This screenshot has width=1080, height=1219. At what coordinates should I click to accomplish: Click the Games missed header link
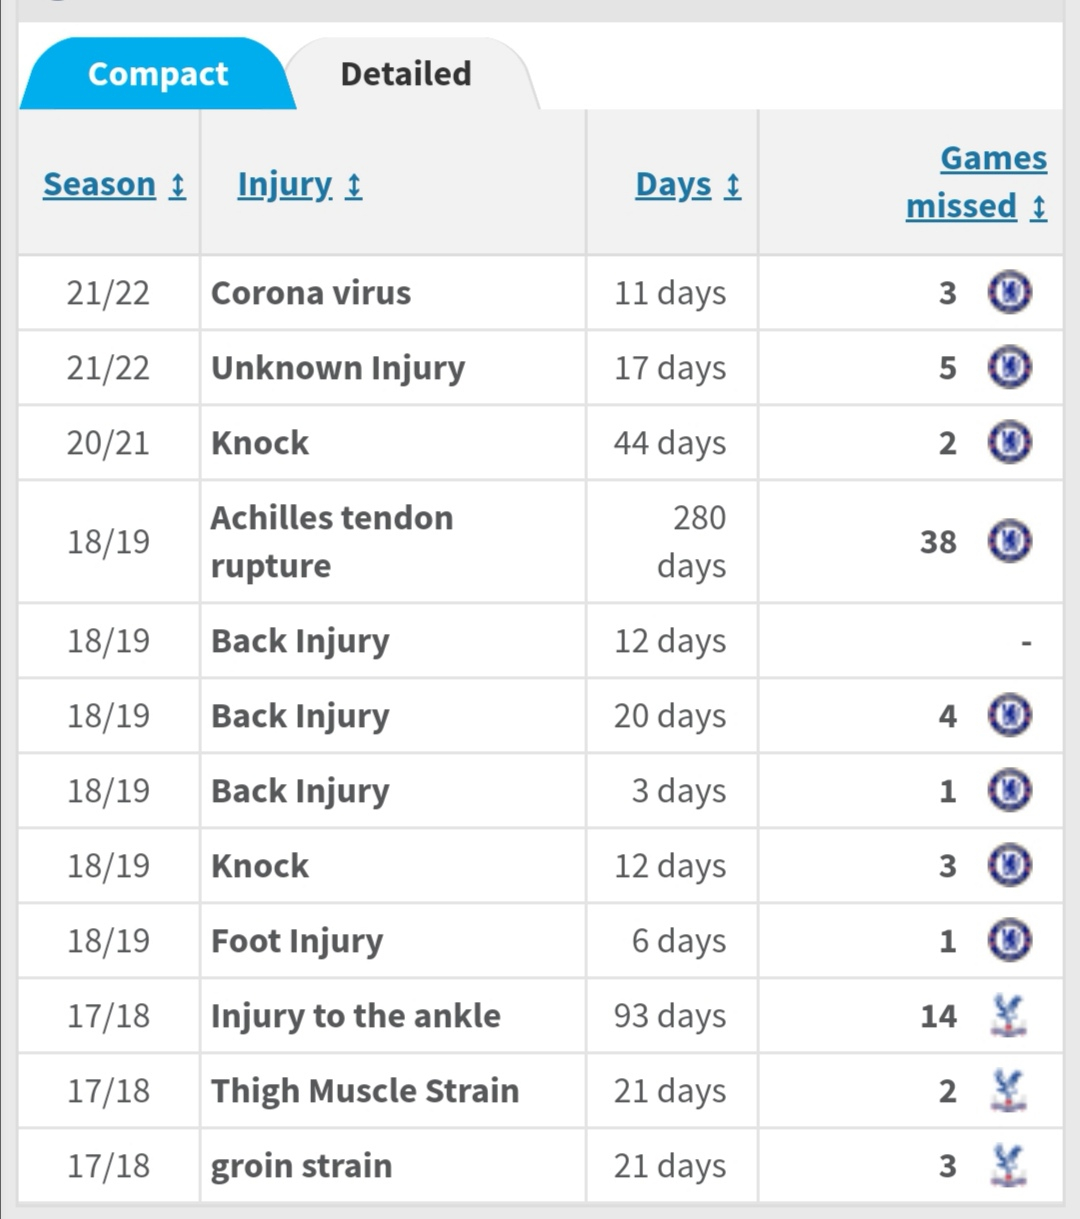pyautogui.click(x=976, y=182)
